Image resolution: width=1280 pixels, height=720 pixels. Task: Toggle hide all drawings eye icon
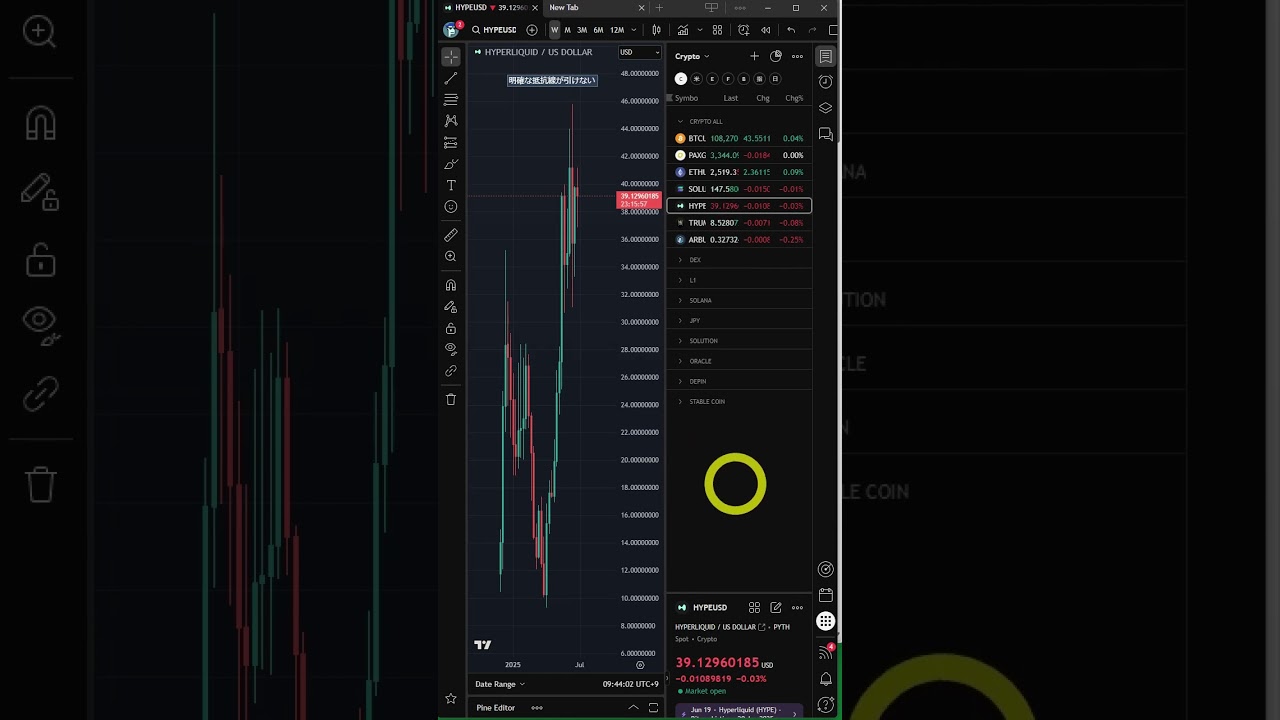[x=451, y=349]
